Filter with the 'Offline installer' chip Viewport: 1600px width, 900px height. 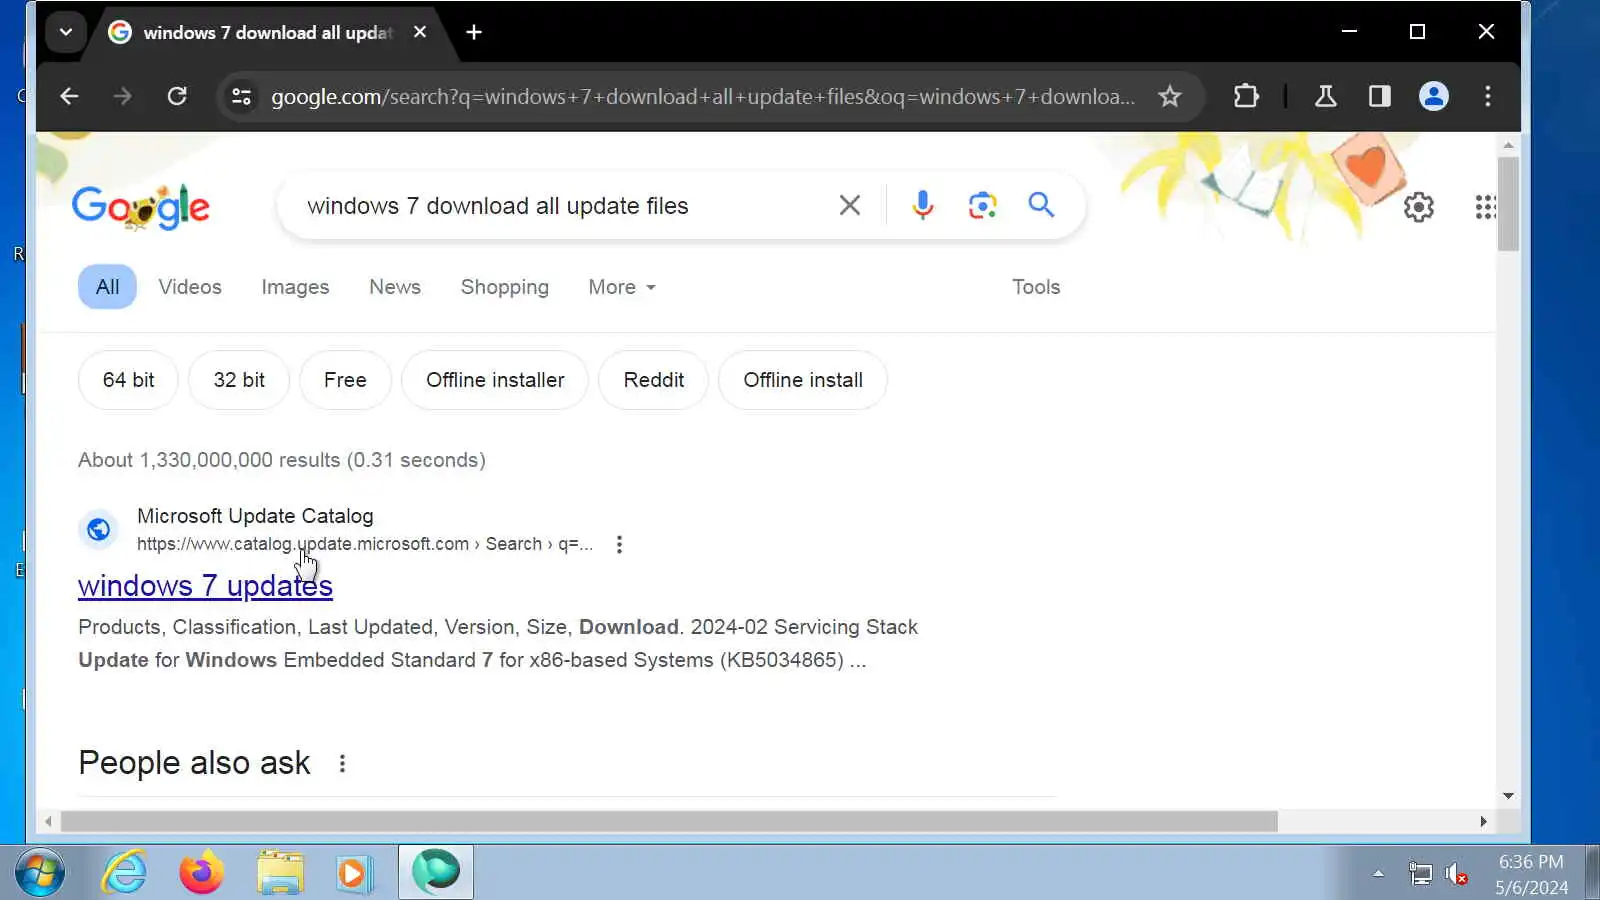pos(495,380)
